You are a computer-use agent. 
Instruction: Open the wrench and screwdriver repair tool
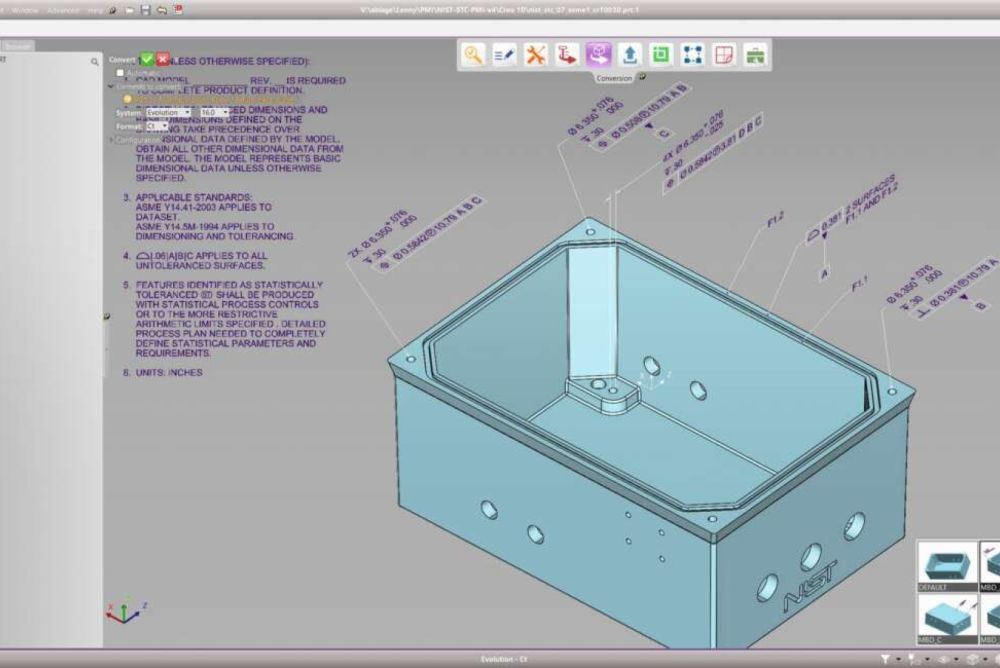tap(536, 55)
